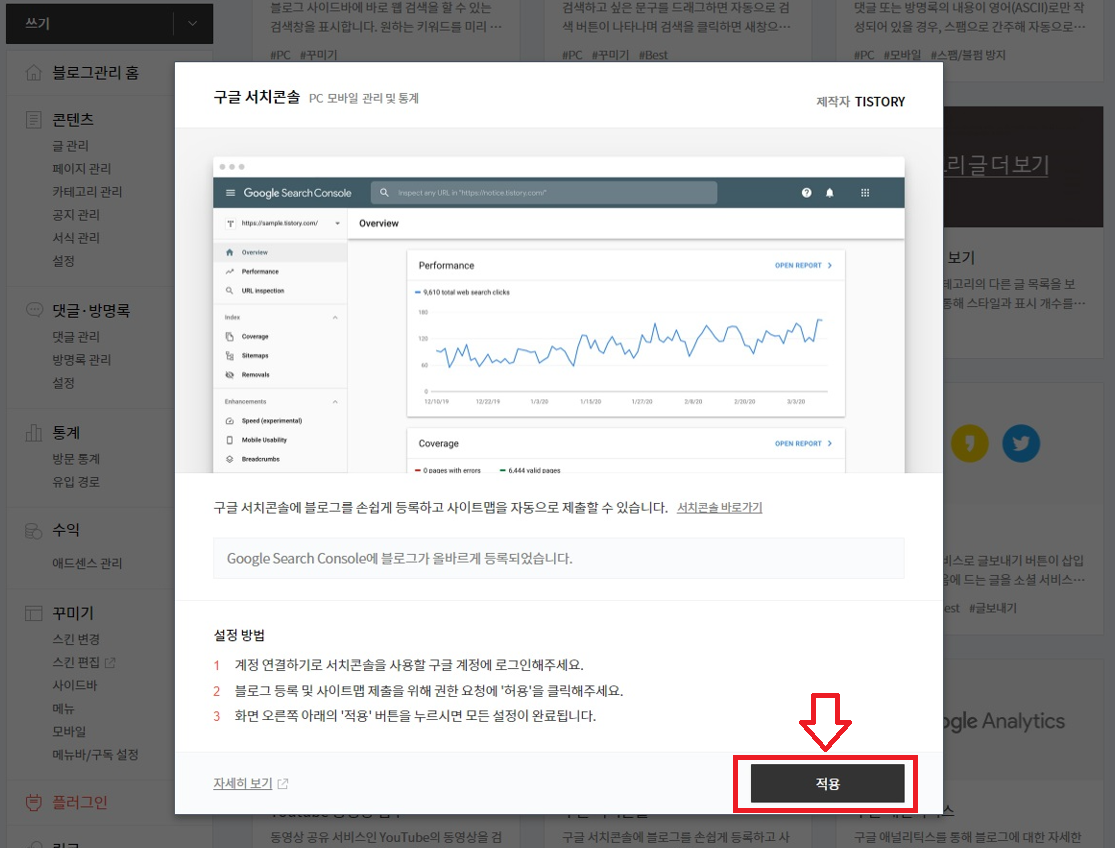Click the #Best tag in the background card
The width and height of the screenshot is (1116, 848).
tap(653, 55)
